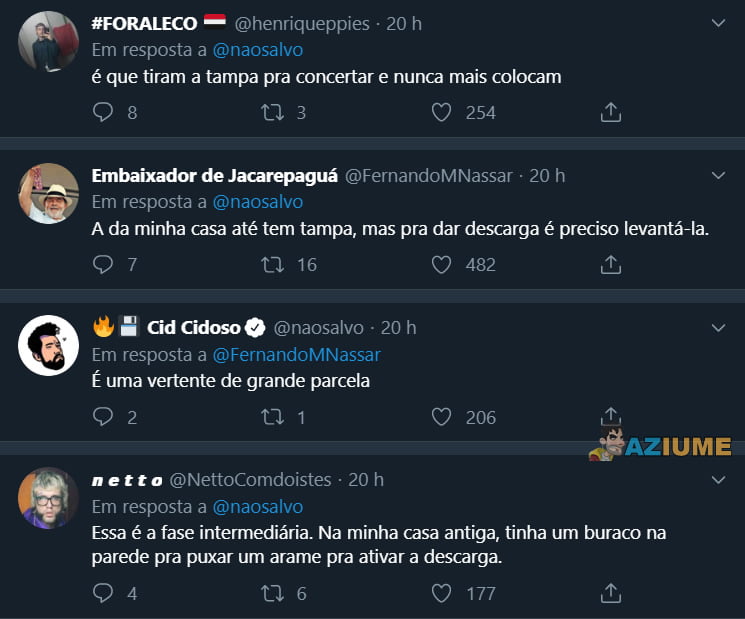Open the @FernandoMNassar mention link
The height and width of the screenshot is (619, 745).
click(296, 354)
